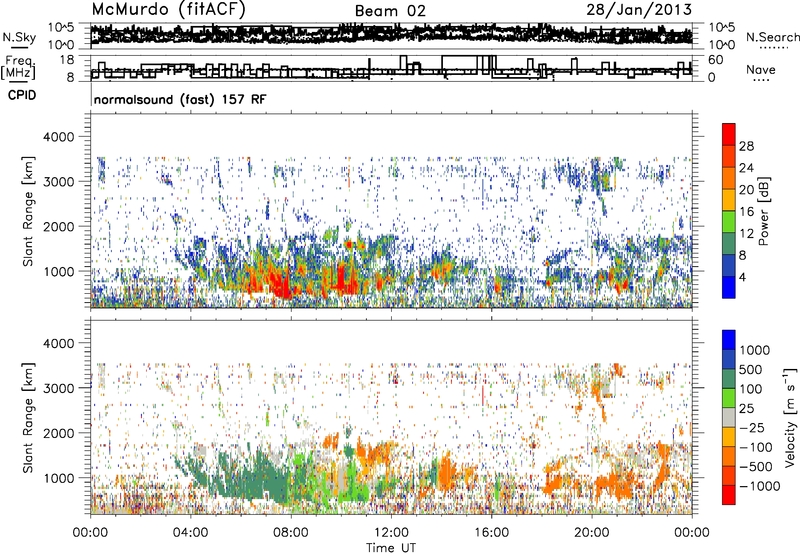Image resolution: width=800 pixels, height=554 pixels.
Task: Select the '500' label on the Velocity colorbar
Action: pos(751,369)
